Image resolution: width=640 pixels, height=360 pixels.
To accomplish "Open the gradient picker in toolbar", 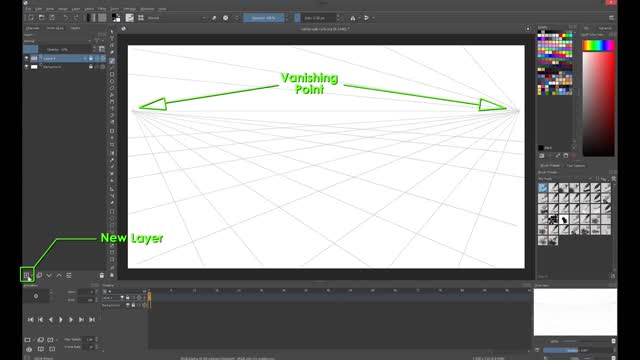I will pos(91,18).
